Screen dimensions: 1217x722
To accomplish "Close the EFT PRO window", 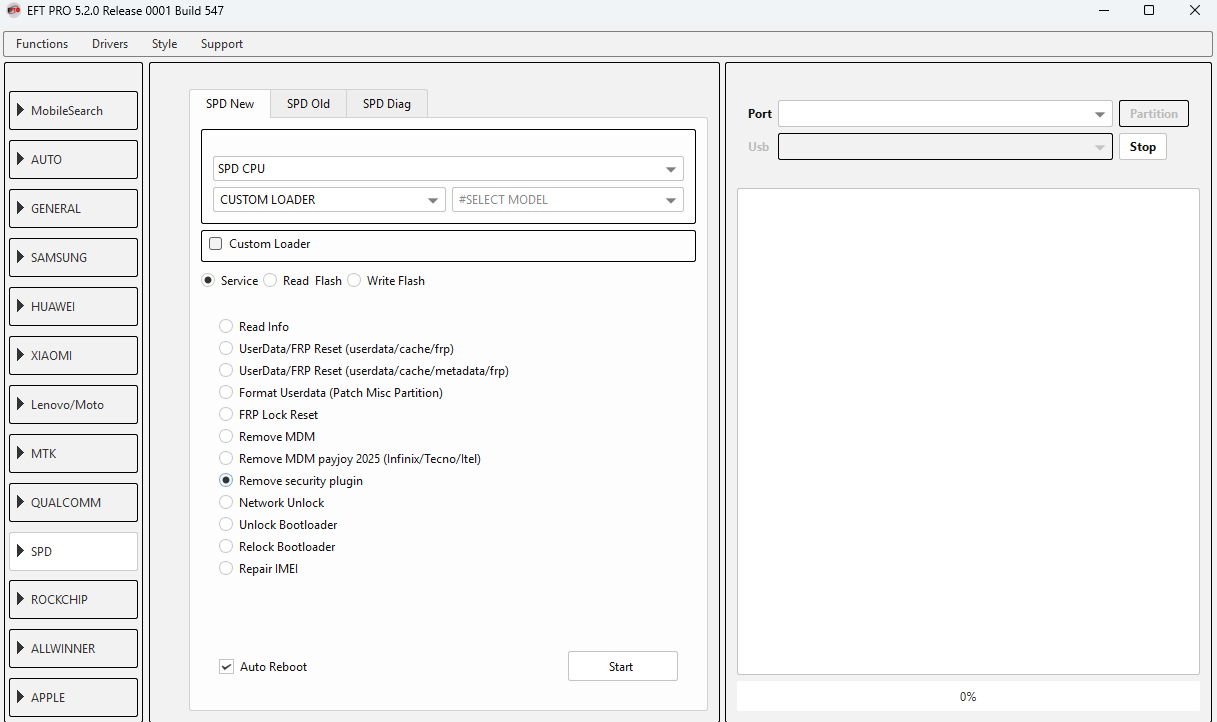I will [1195, 11].
